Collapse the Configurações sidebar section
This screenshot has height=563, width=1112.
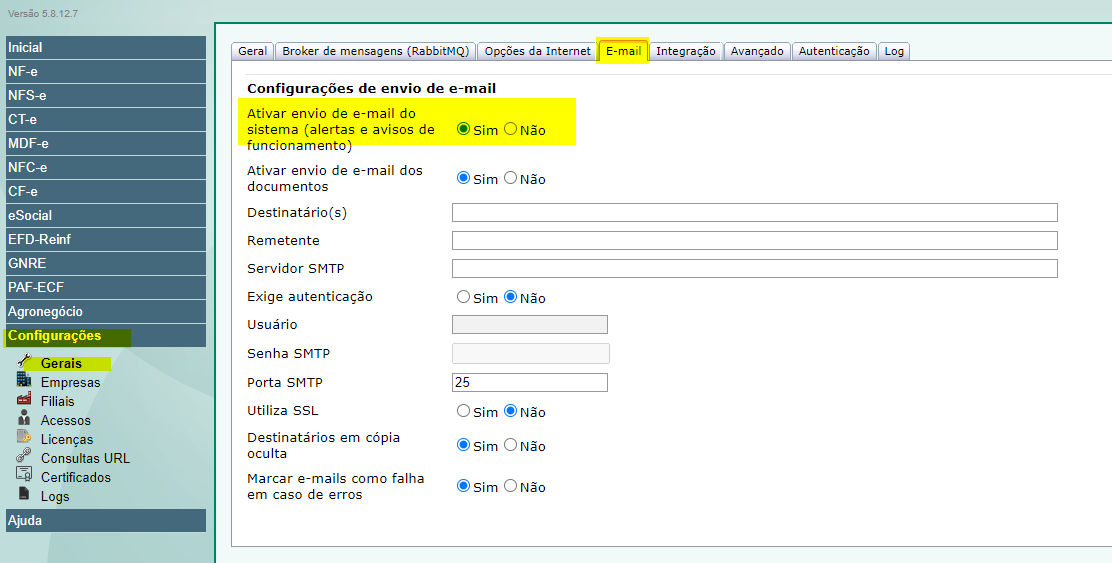point(105,336)
